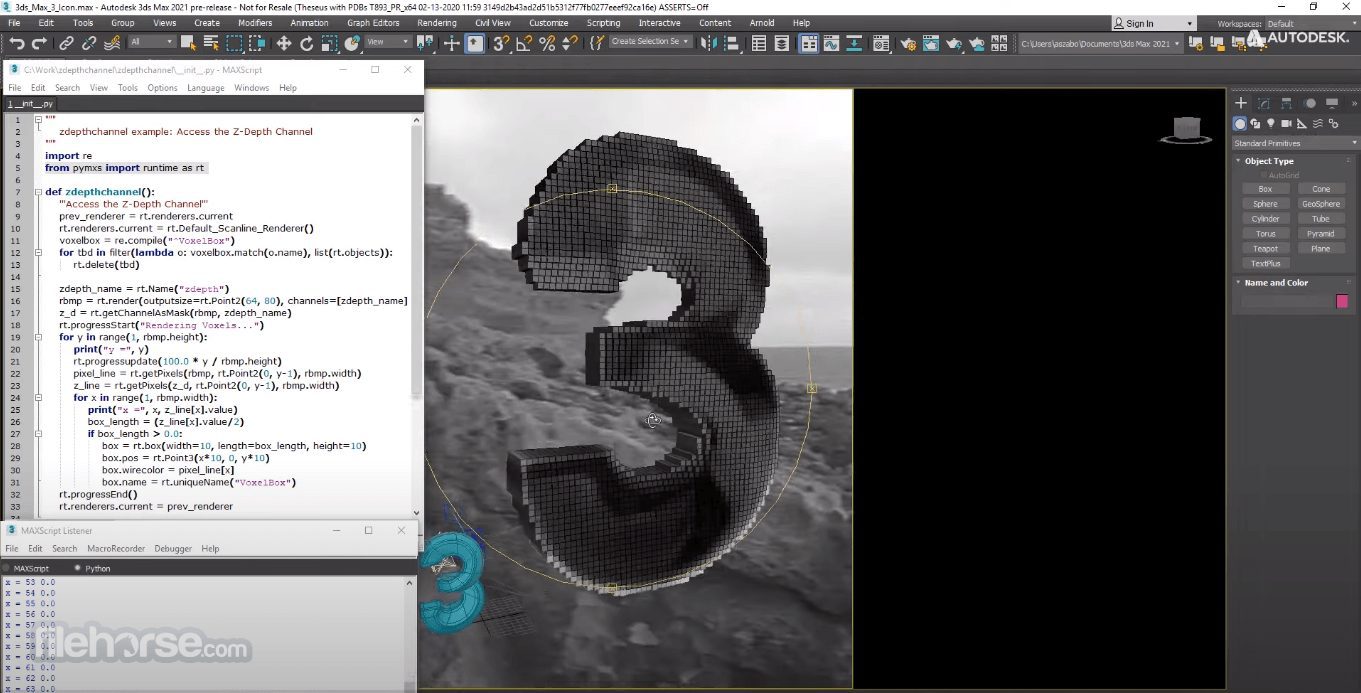Activate the Select and Move tool

click(284, 43)
